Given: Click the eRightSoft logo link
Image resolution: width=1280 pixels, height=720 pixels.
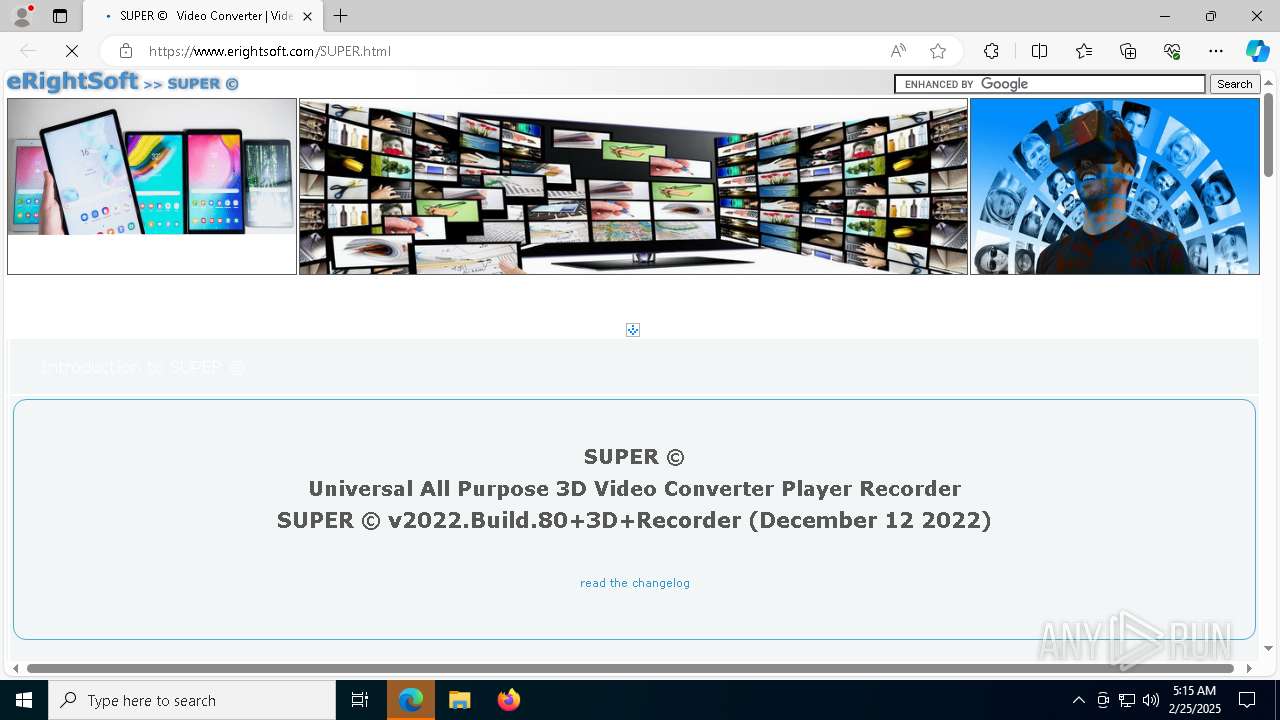Looking at the screenshot, I should [72, 82].
